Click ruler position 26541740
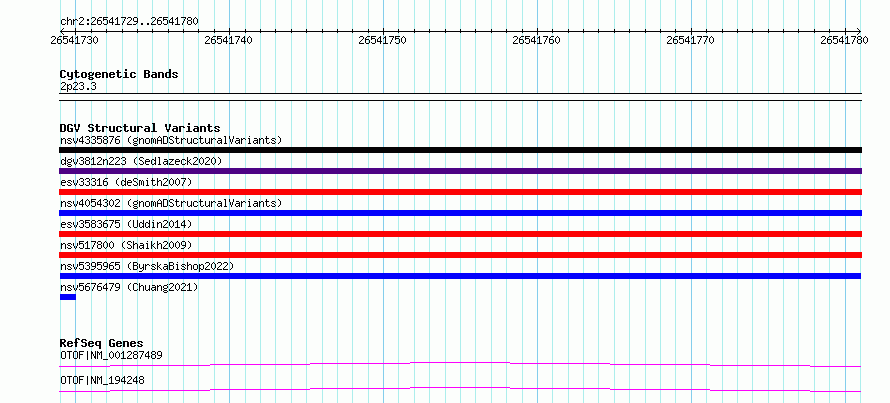 [x=229, y=40]
